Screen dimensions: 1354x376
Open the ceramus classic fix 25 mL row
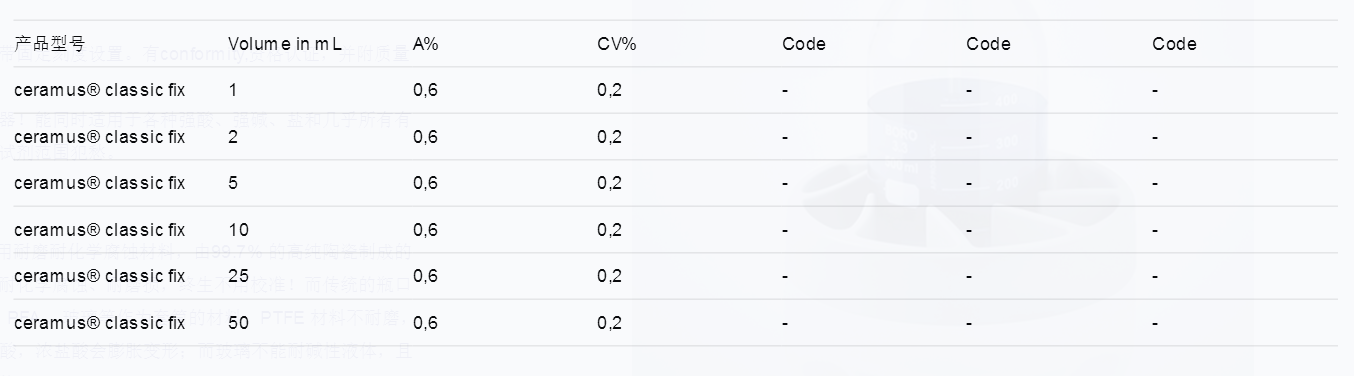(x=676, y=276)
